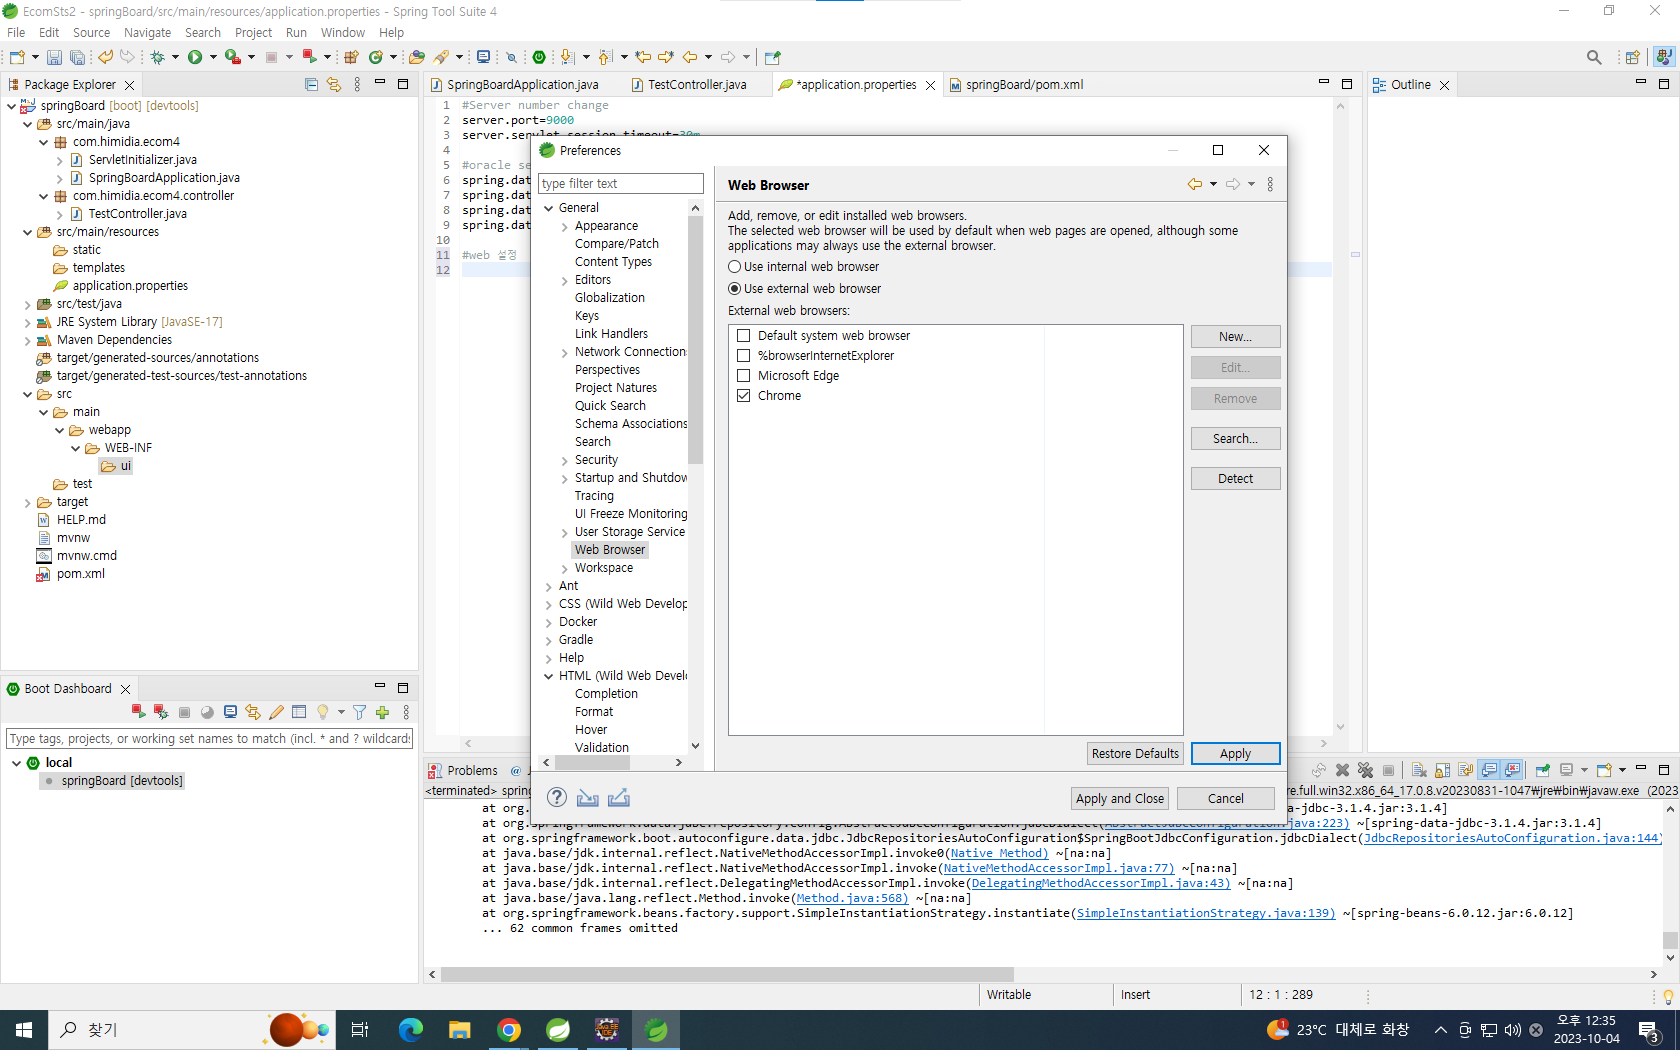Screen dimensions: 1680x1050
Task: Click the Save All toolbar icon
Action: (x=76, y=58)
